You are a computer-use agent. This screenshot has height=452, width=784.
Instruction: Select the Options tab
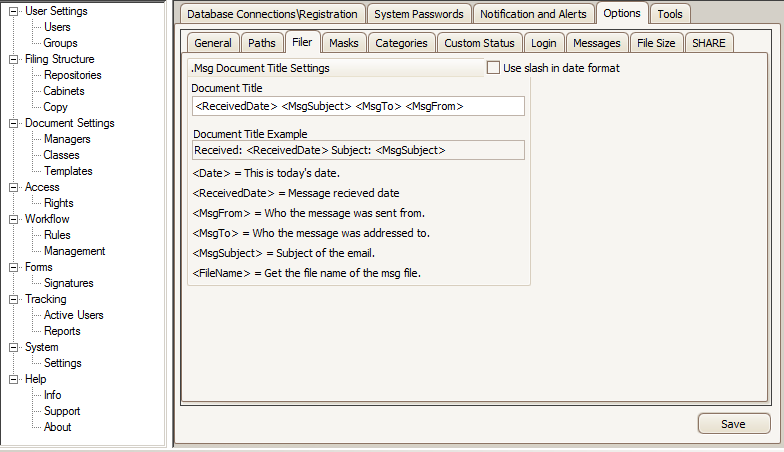coord(622,13)
